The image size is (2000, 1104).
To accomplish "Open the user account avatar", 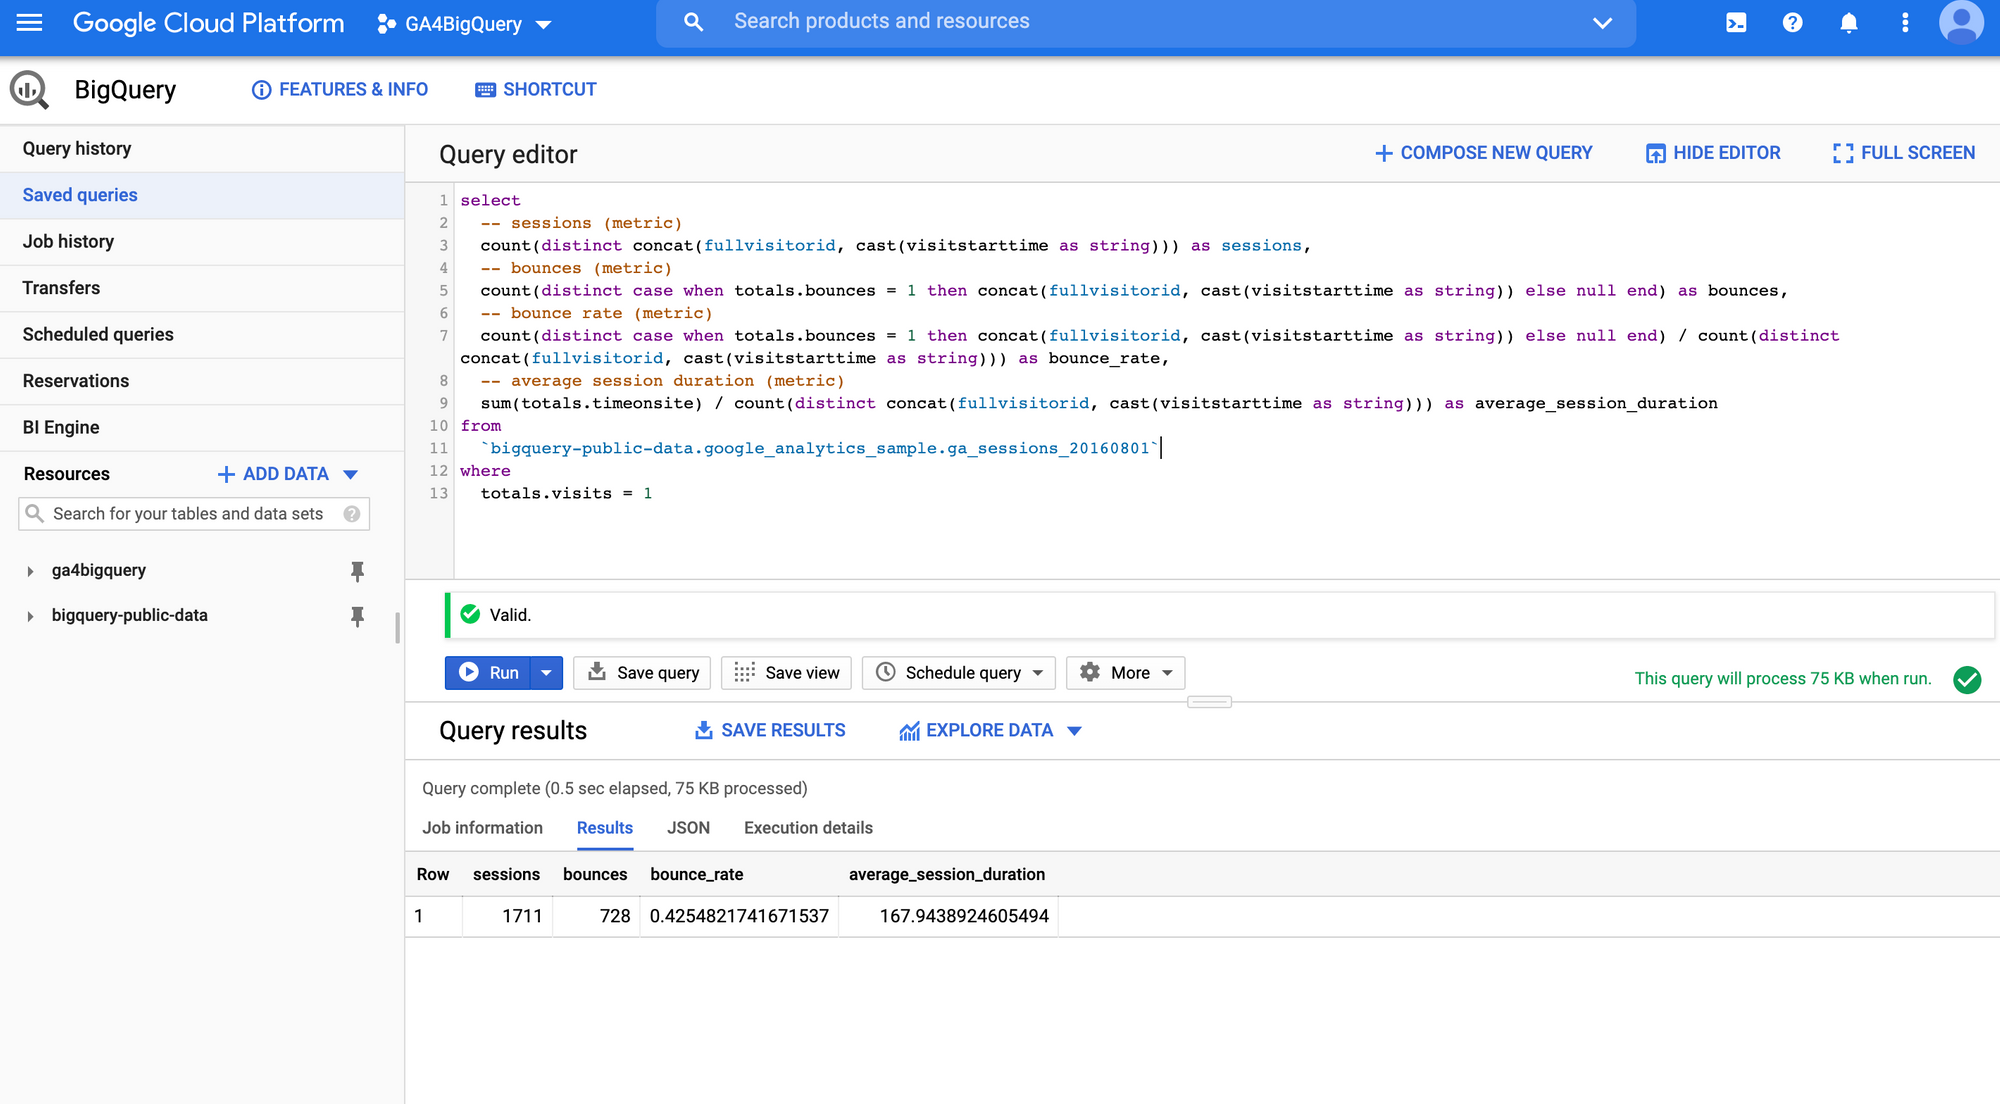I will click(1961, 23).
